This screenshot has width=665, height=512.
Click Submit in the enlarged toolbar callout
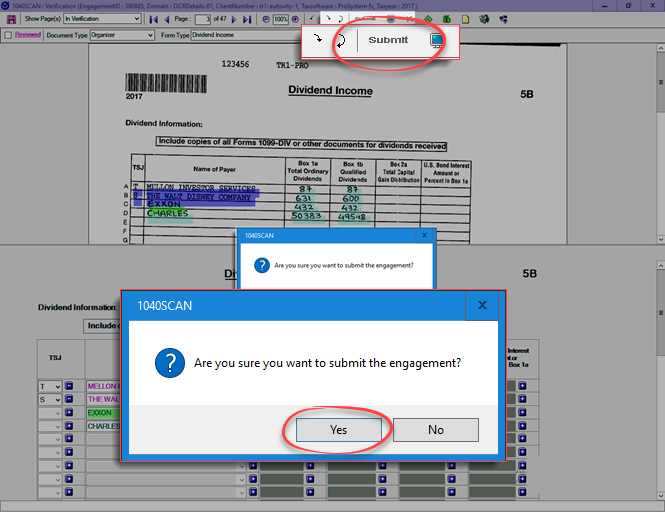coord(387,41)
